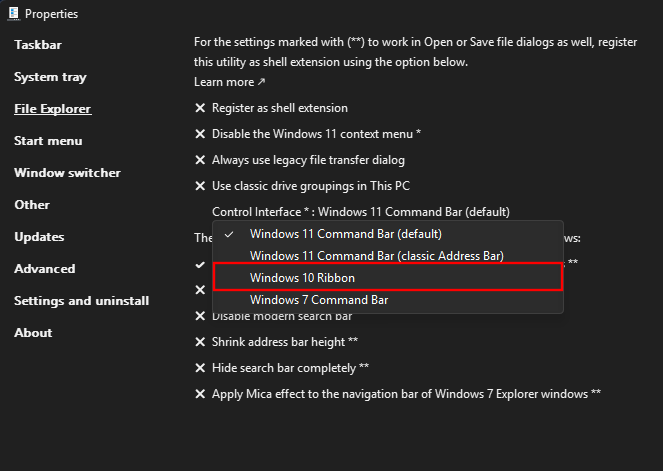Open the Updates section
The width and height of the screenshot is (663, 471).
[39, 237]
